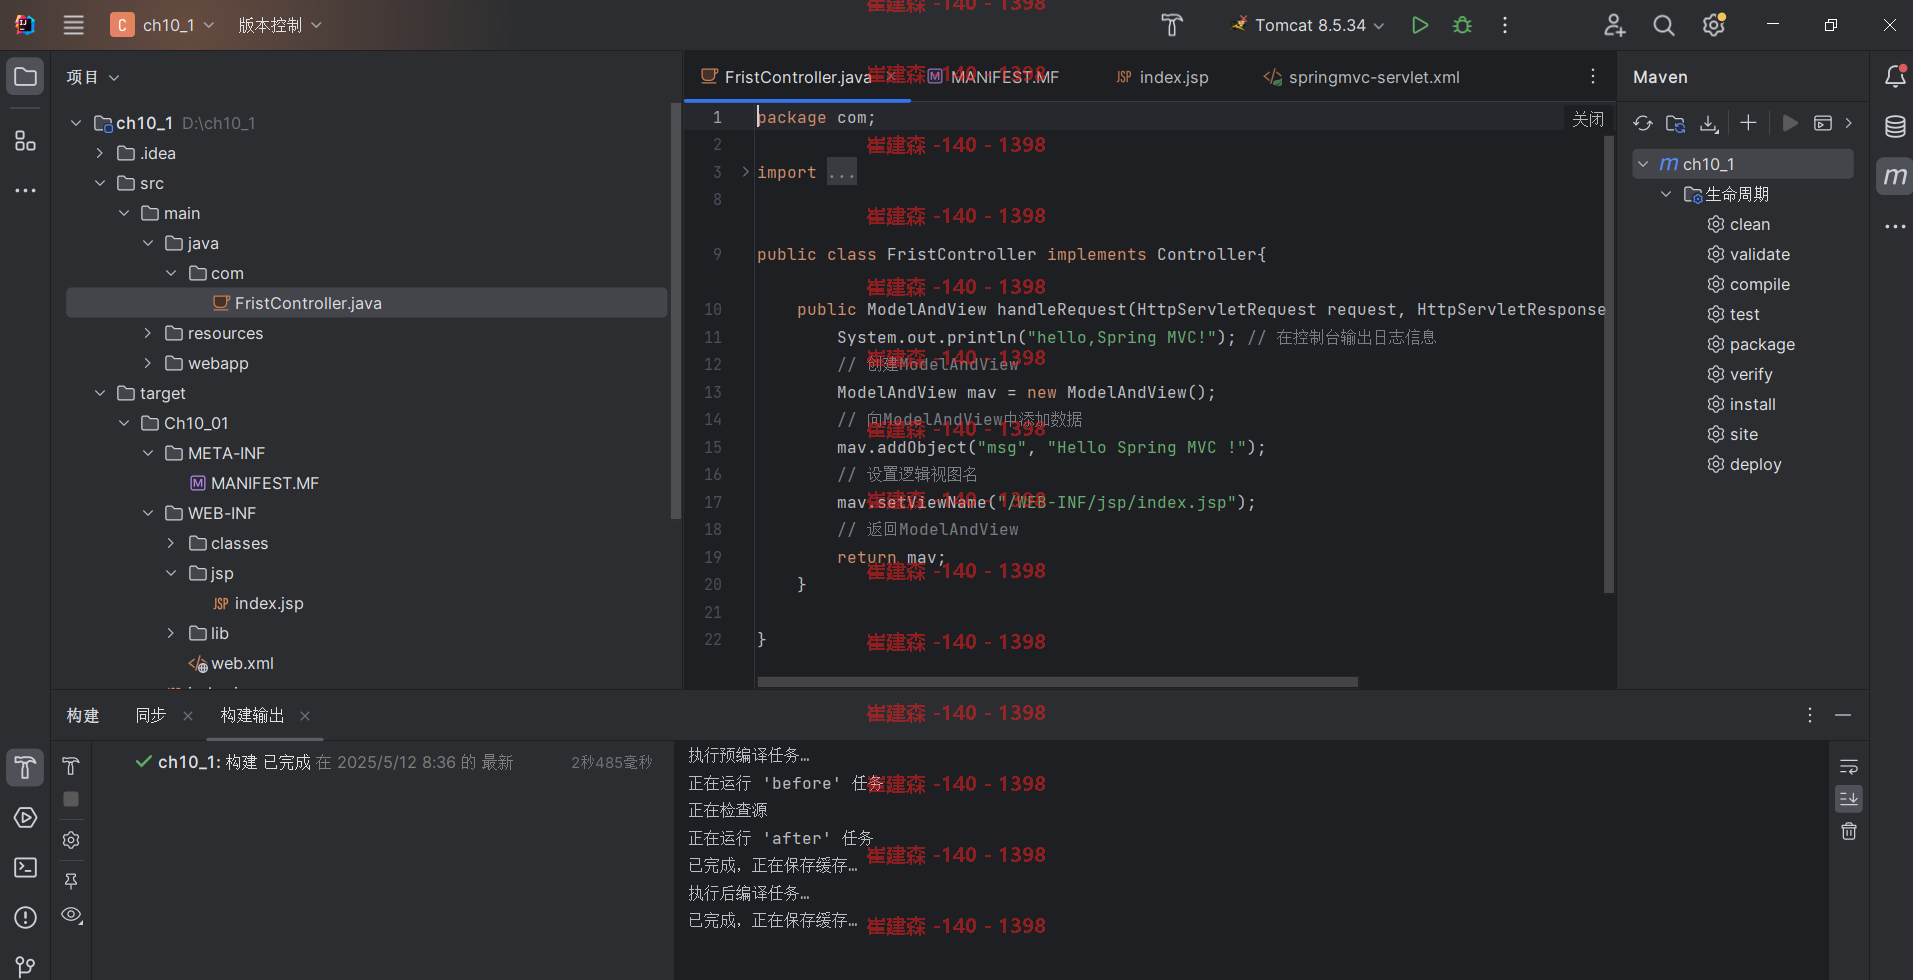Open the Build tool window hammer
1913x980 pixels.
25,767
